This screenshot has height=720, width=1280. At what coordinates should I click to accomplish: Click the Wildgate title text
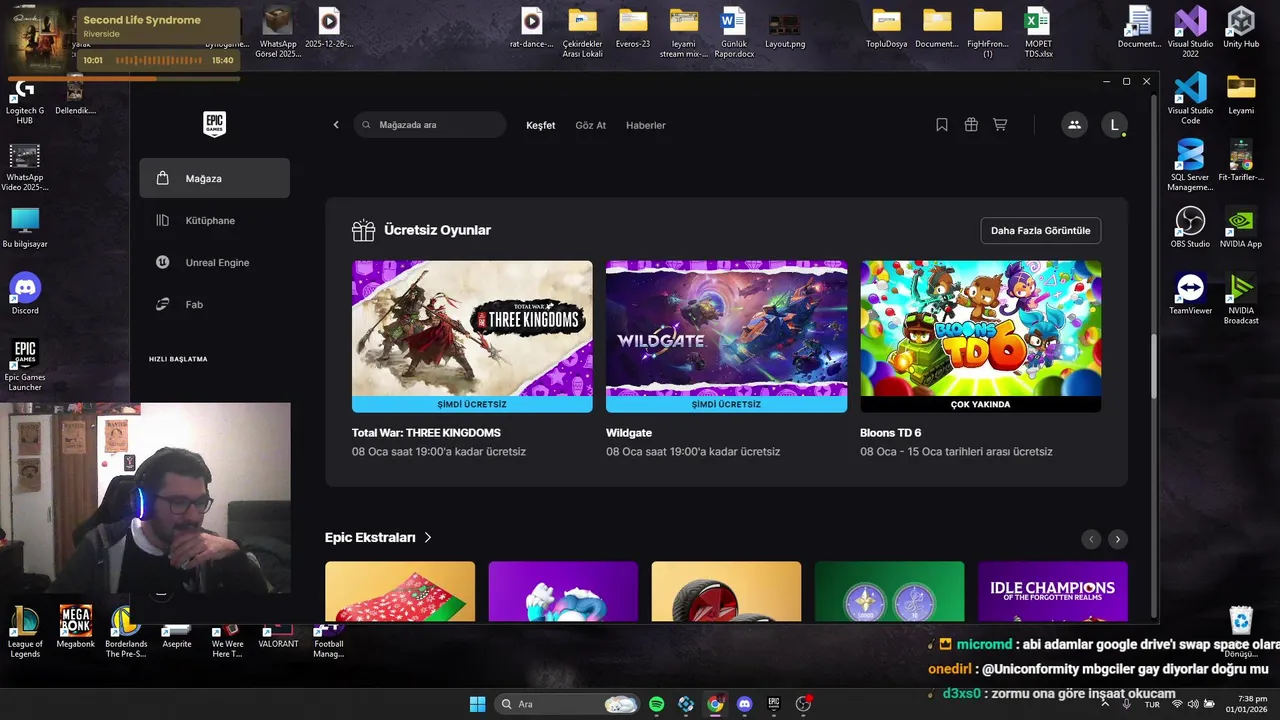pyautogui.click(x=629, y=433)
